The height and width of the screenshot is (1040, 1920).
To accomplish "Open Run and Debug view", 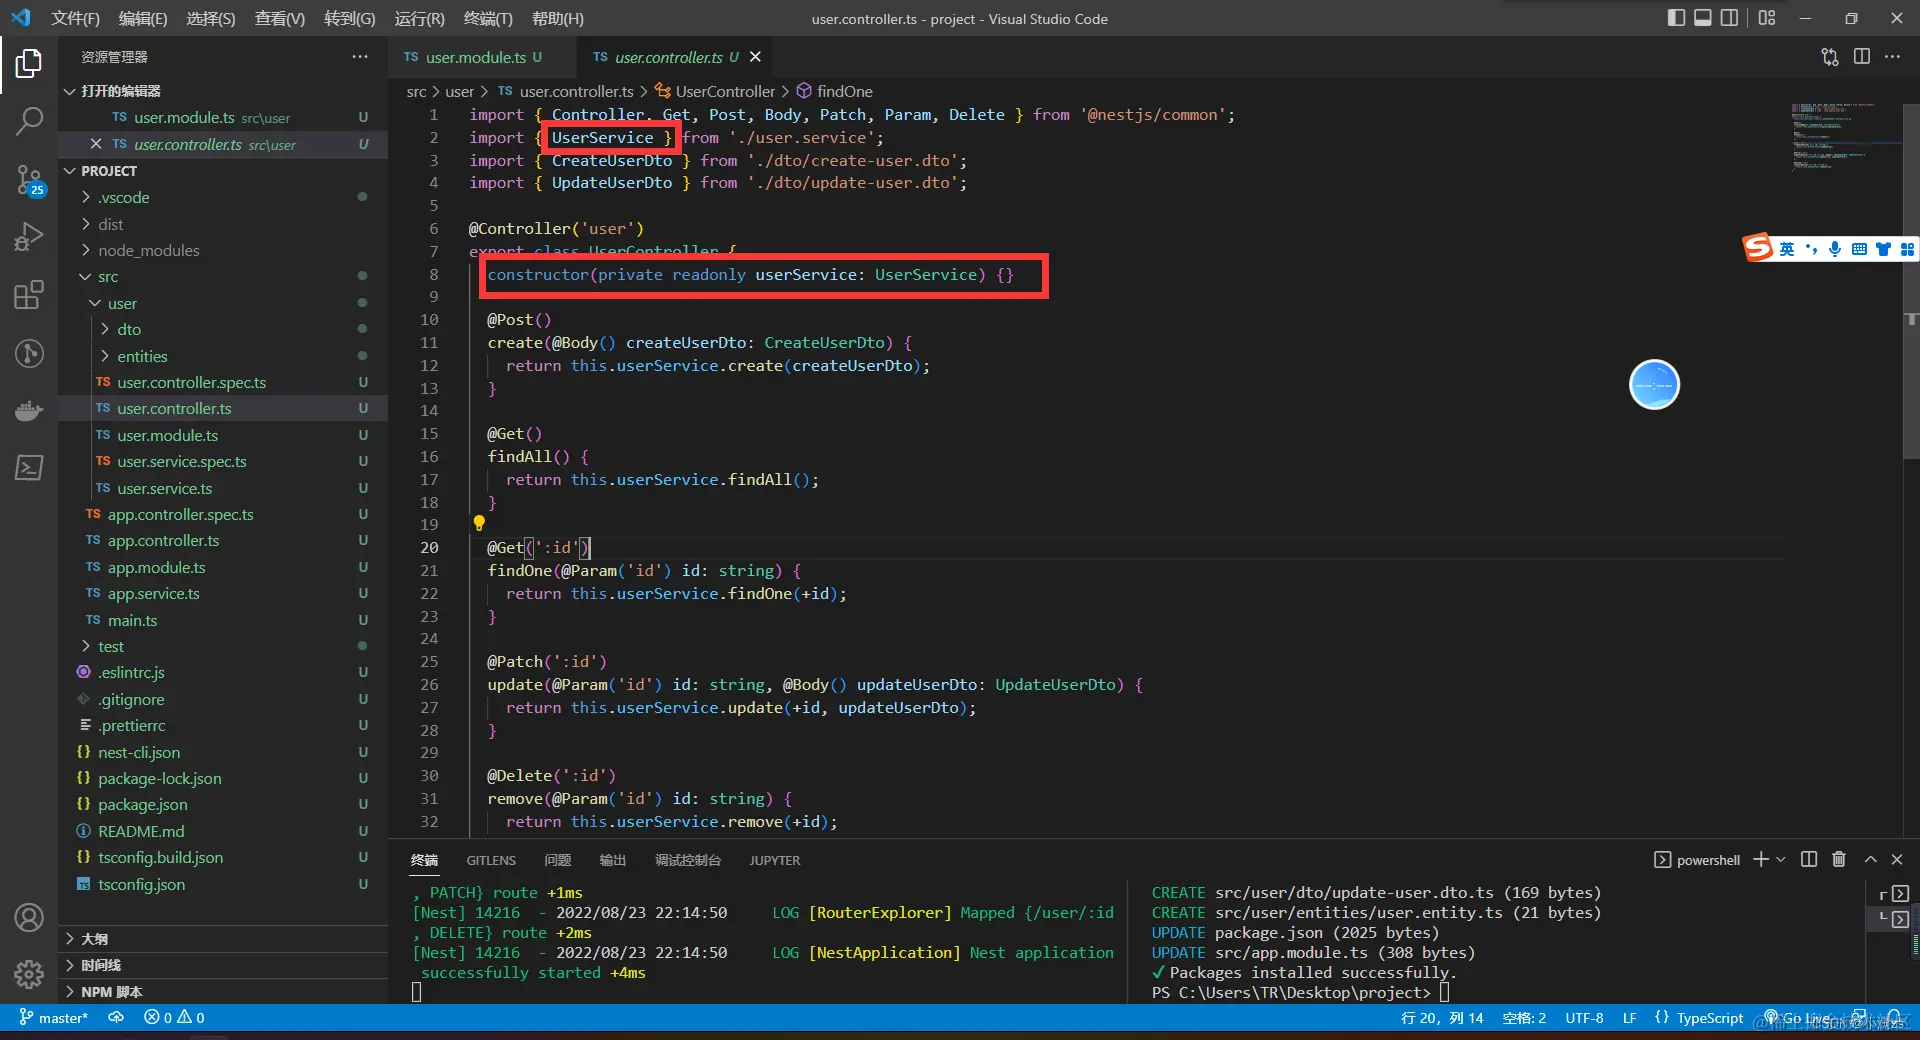I will pos(29,237).
